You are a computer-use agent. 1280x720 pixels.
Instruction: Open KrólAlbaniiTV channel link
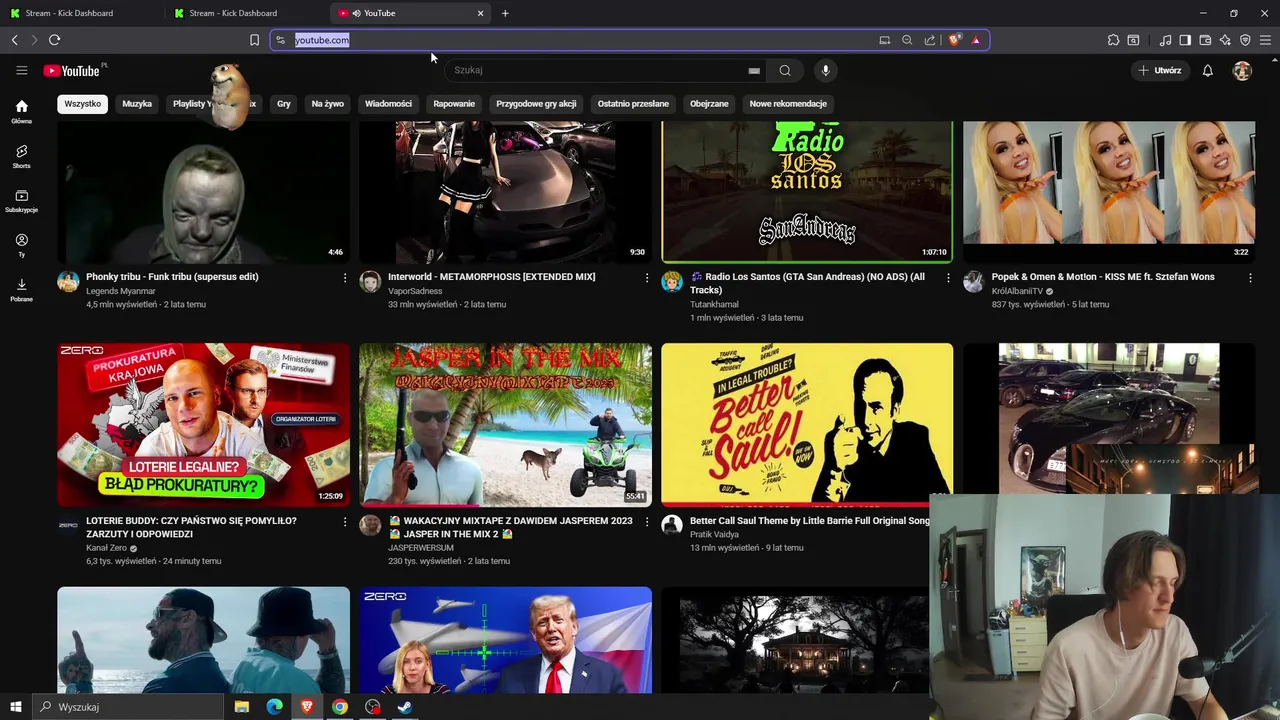[1017, 291]
